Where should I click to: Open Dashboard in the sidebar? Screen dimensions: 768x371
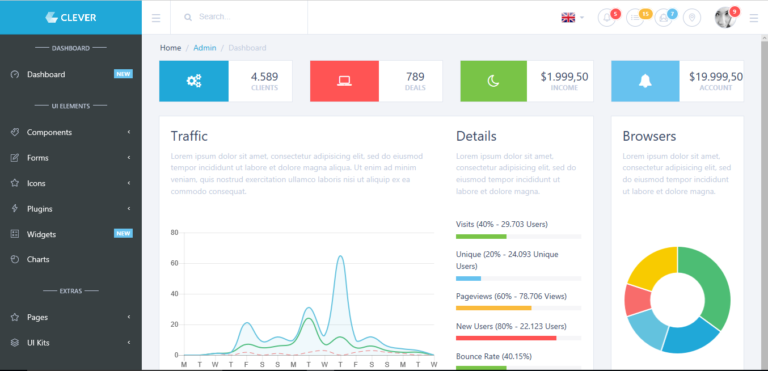[x=71, y=74]
